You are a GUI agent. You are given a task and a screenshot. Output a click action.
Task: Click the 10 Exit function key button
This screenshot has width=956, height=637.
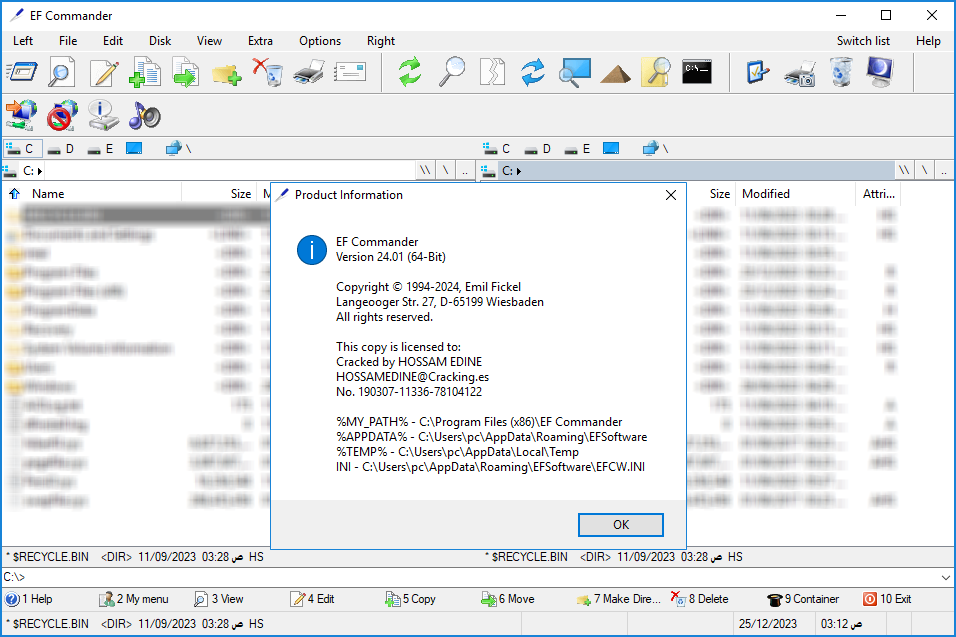[887, 599]
